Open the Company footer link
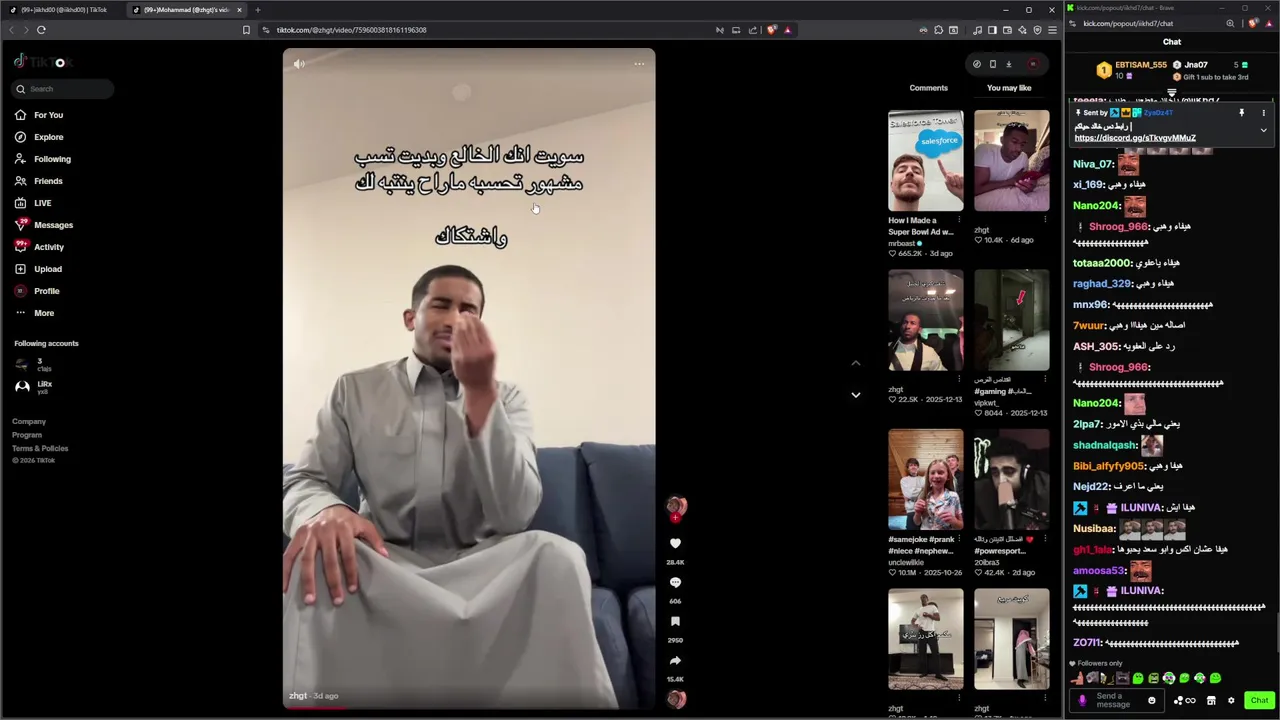This screenshot has width=1280, height=720. (29, 422)
